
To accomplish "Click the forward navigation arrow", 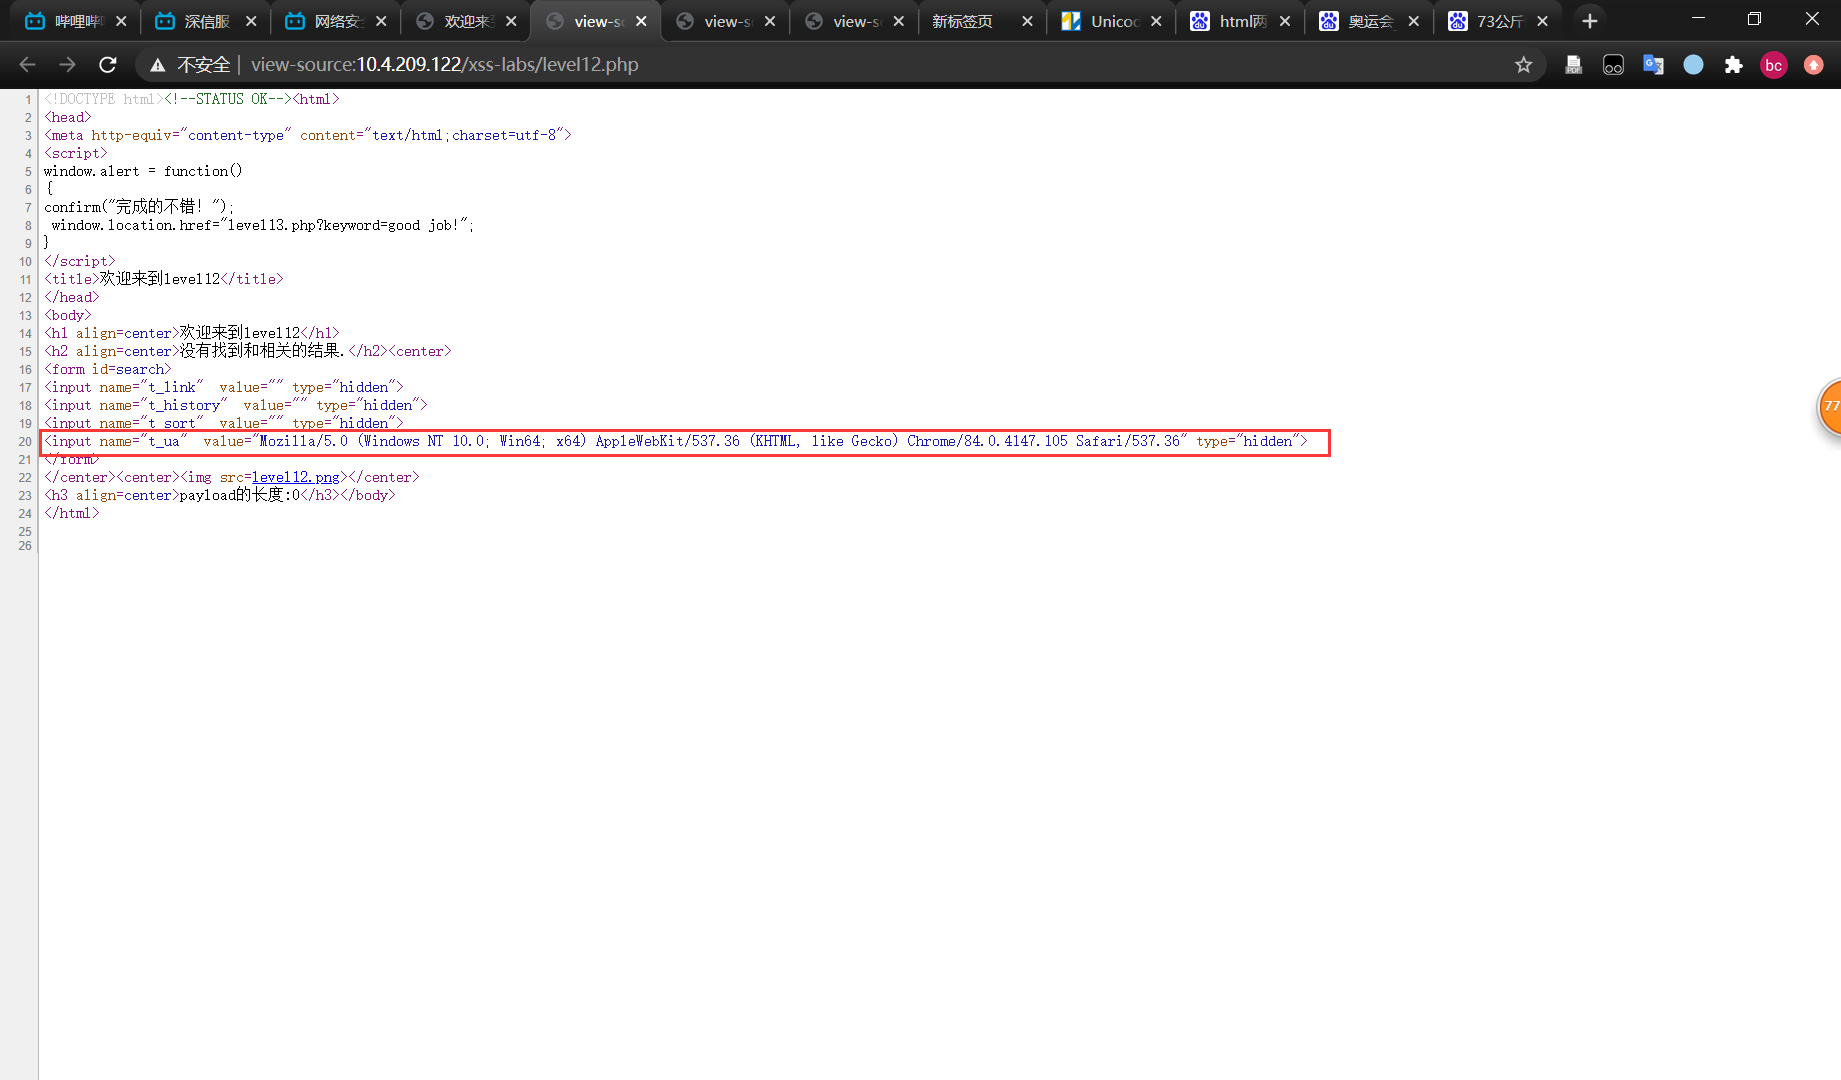I will [67, 65].
